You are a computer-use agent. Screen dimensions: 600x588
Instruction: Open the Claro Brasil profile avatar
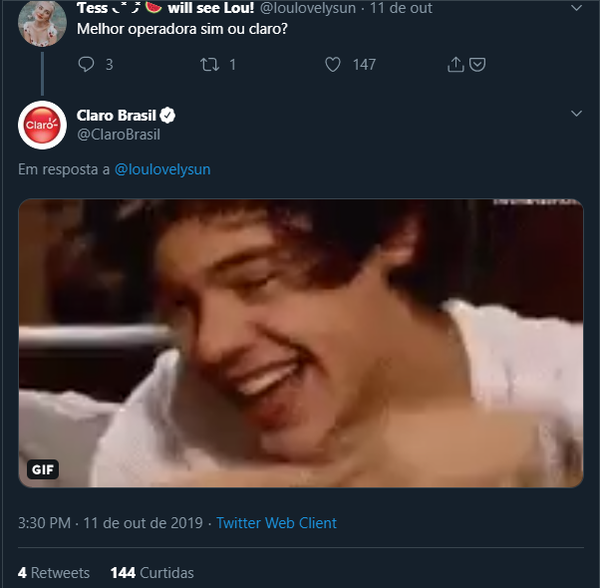(42, 124)
